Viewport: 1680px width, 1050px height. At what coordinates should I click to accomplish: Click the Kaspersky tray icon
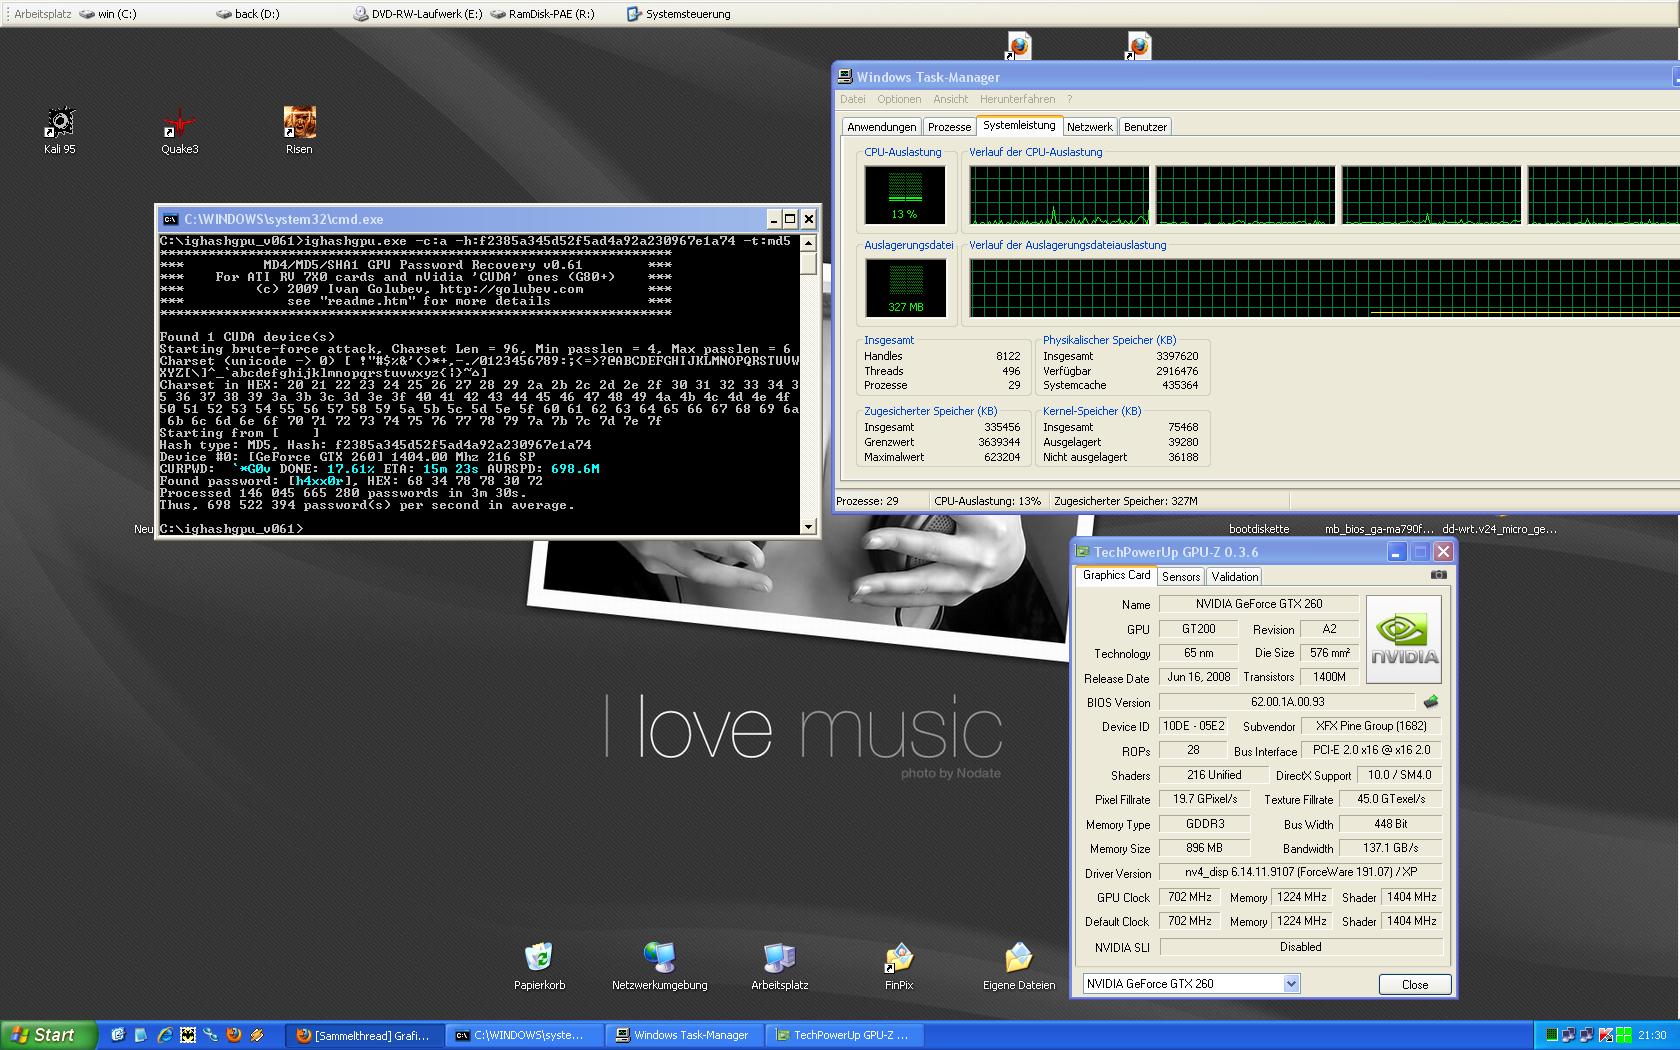tap(1606, 1035)
